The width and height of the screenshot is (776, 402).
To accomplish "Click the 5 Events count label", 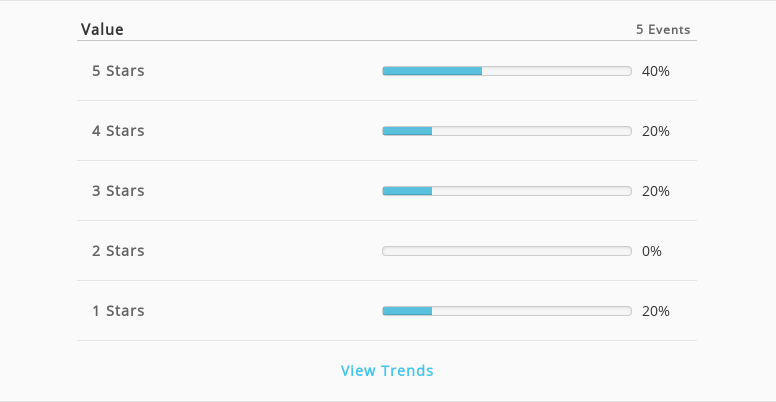I will (x=663, y=30).
